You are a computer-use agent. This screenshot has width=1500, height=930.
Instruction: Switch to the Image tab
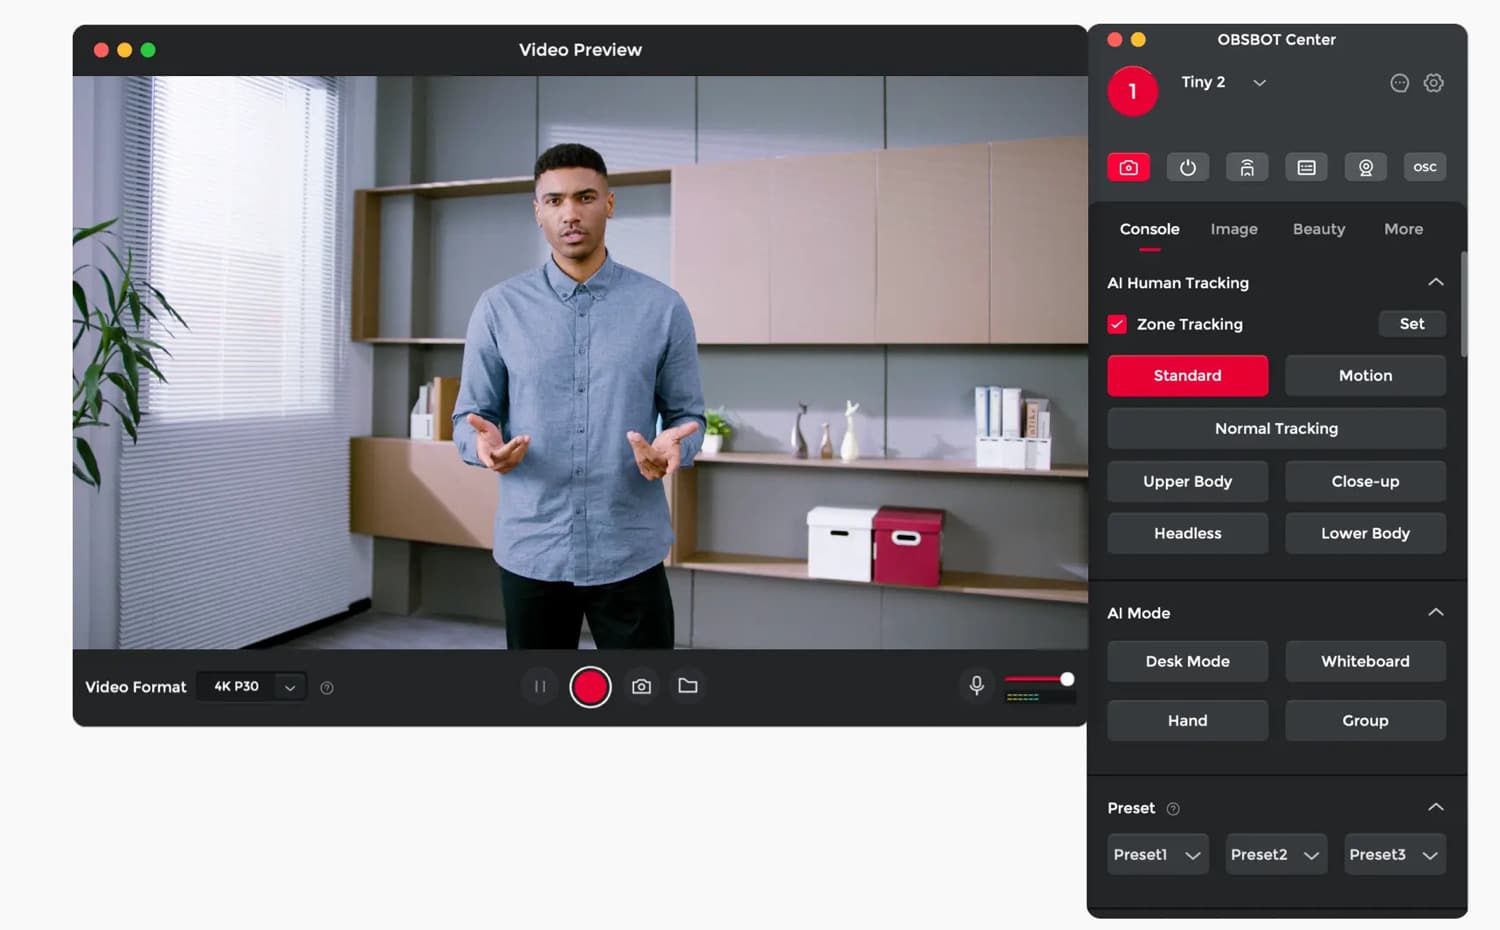pos(1234,229)
